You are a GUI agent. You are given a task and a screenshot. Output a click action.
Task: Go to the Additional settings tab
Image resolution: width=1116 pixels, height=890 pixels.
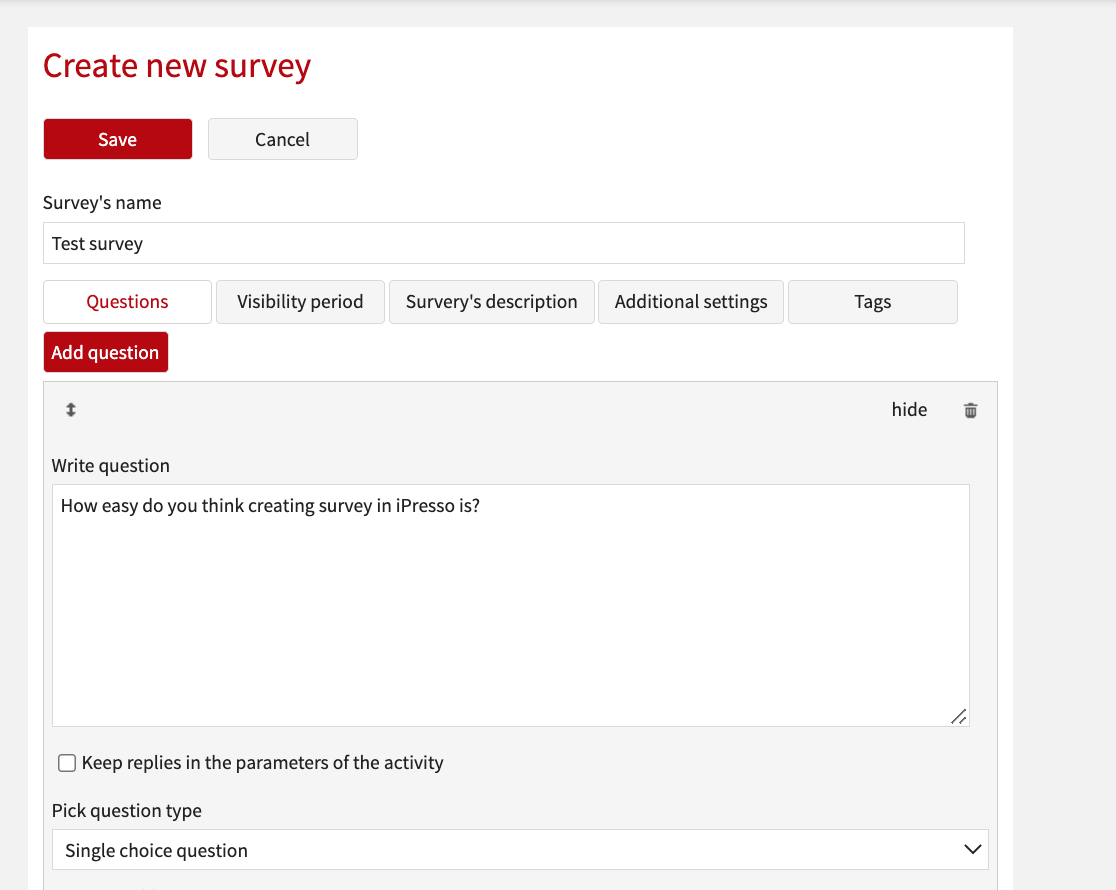click(691, 302)
